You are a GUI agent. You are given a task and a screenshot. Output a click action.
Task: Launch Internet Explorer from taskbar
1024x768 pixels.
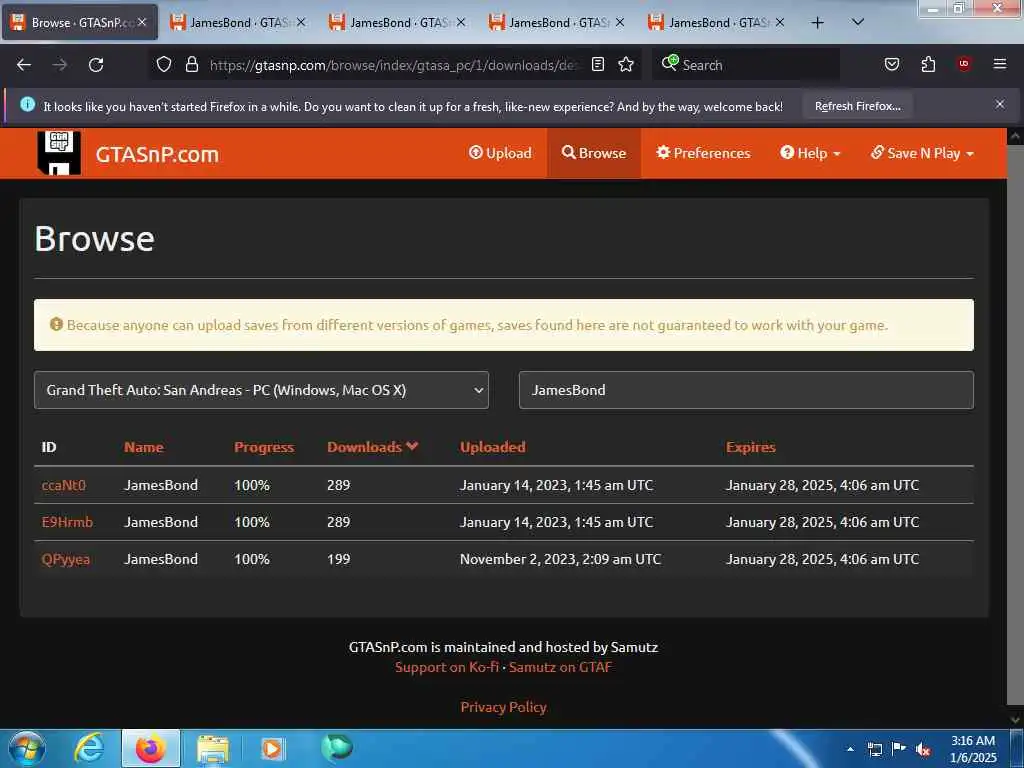click(x=89, y=748)
